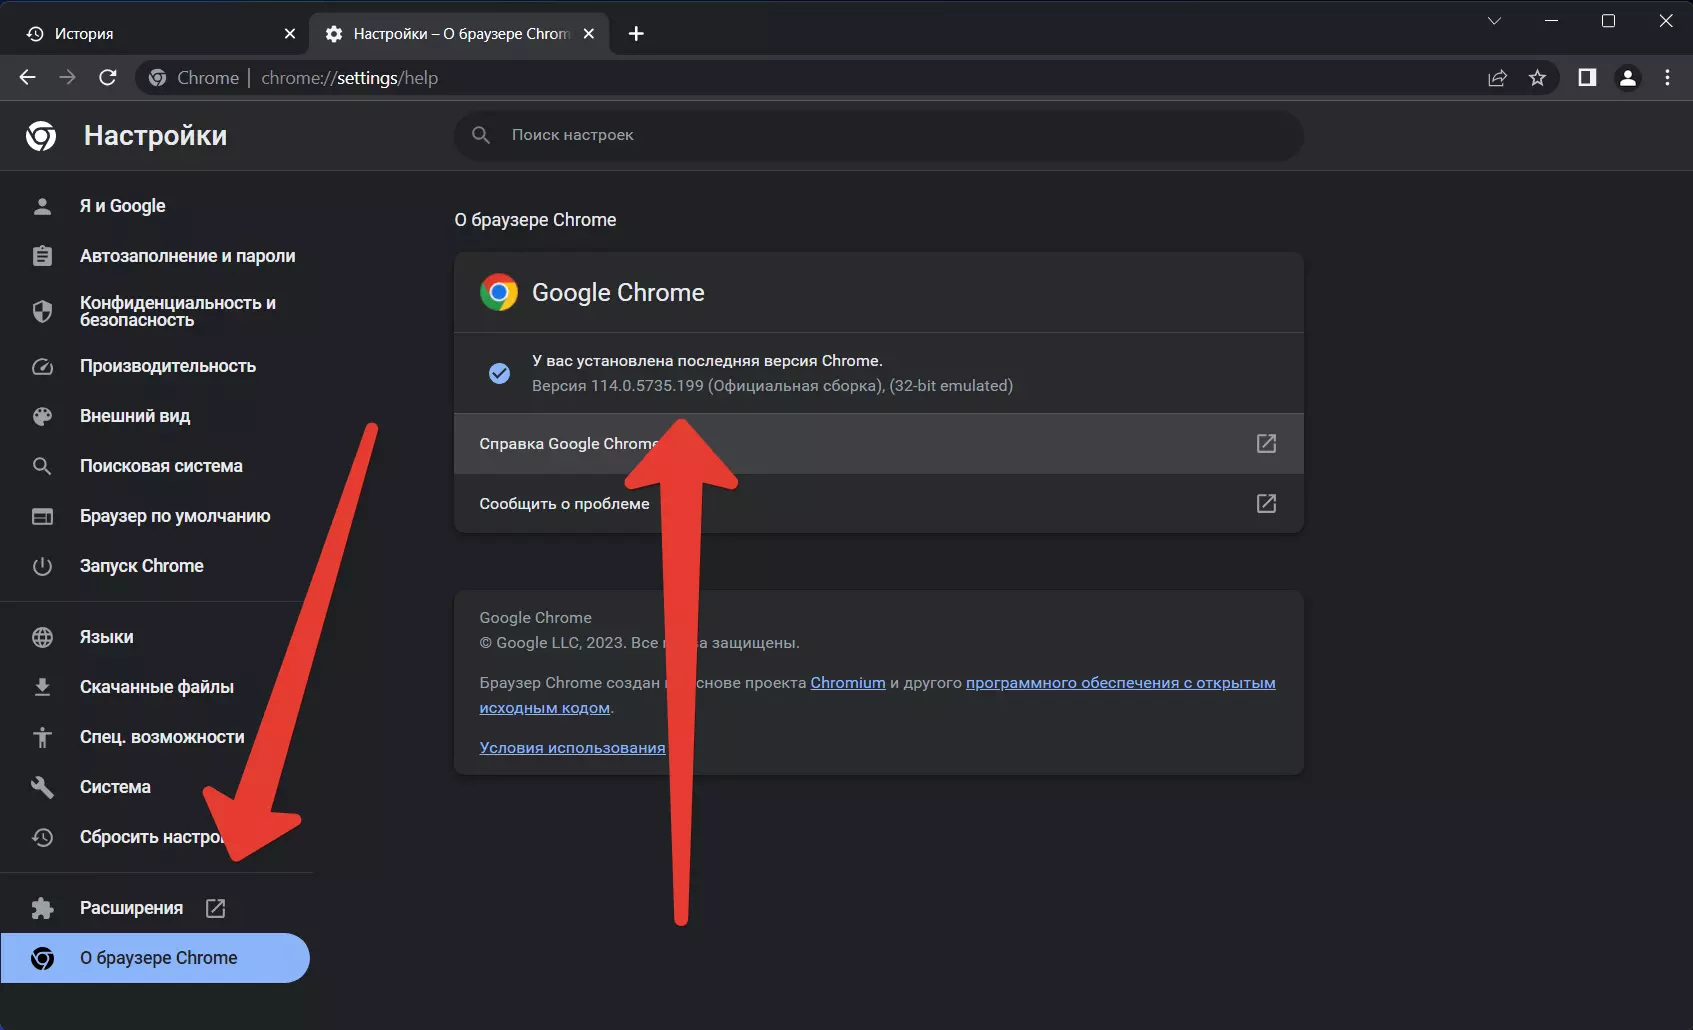
Task: Expand the tab search chevron
Action: tap(1494, 21)
